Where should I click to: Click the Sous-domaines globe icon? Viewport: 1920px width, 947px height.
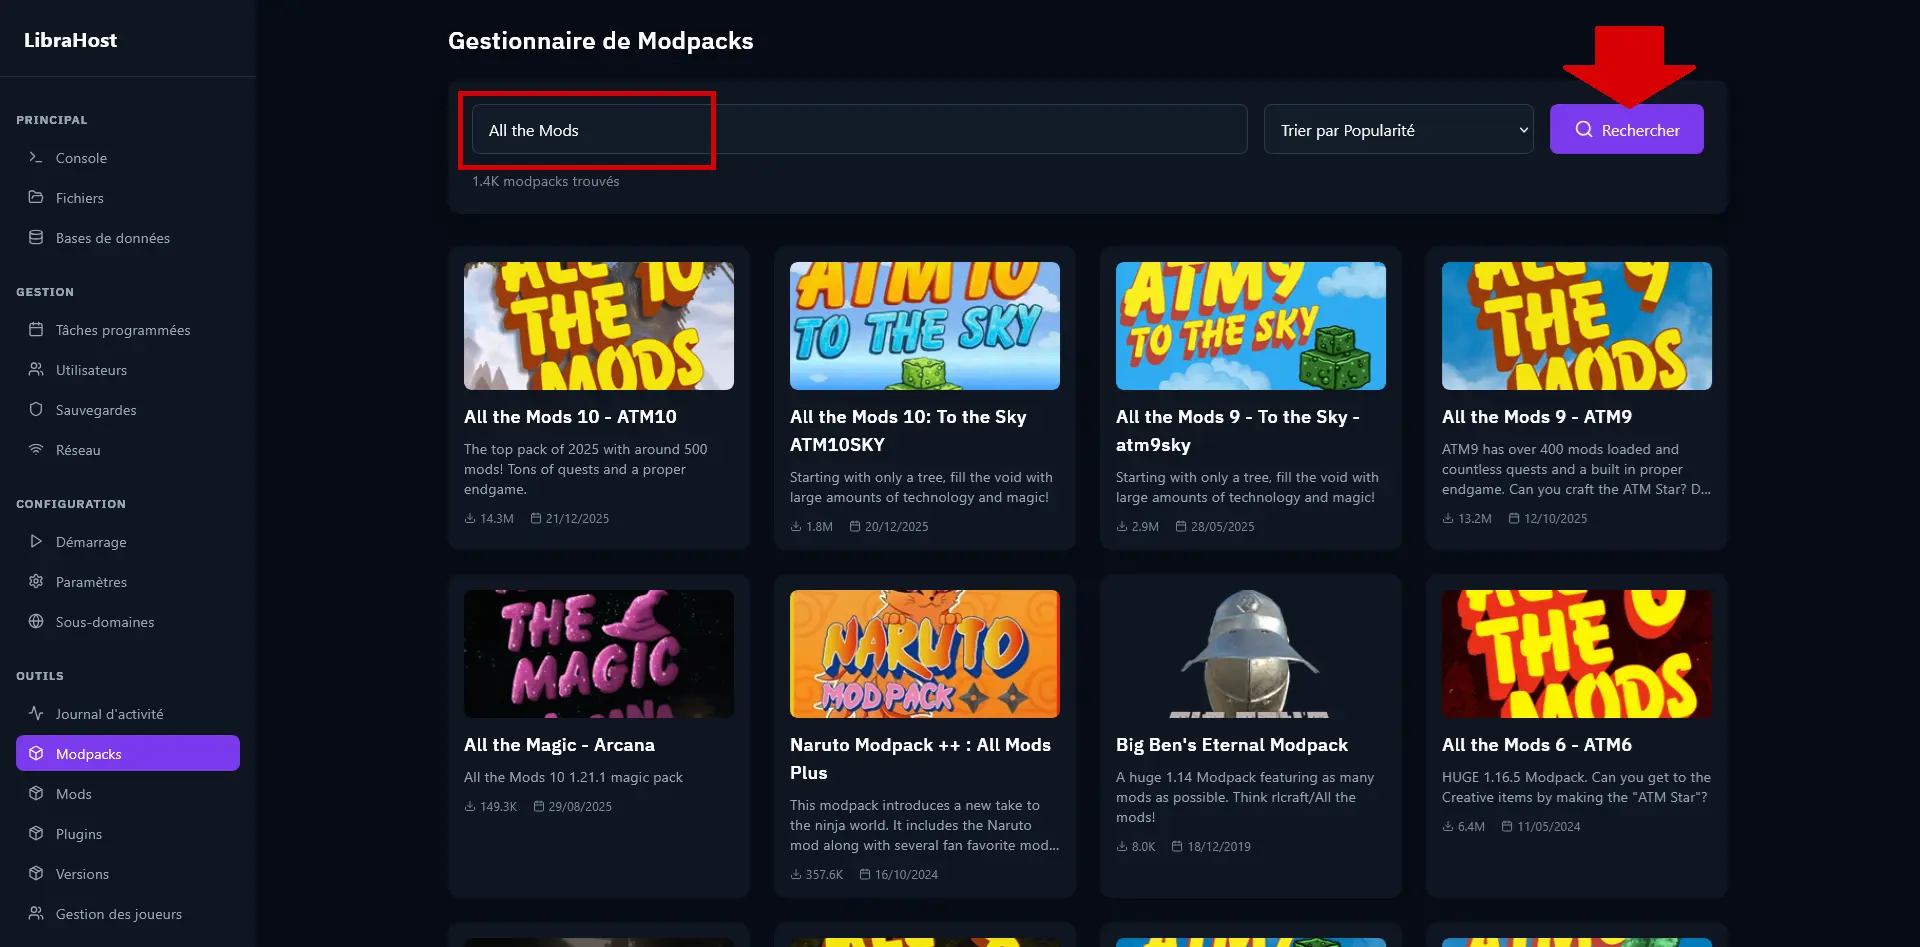coord(36,621)
